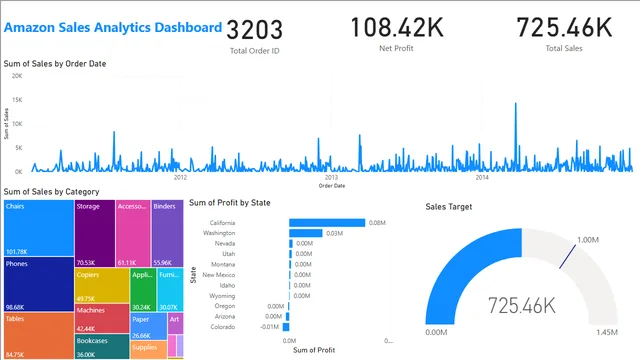Click the Sum of Profit by State title

[229, 203]
